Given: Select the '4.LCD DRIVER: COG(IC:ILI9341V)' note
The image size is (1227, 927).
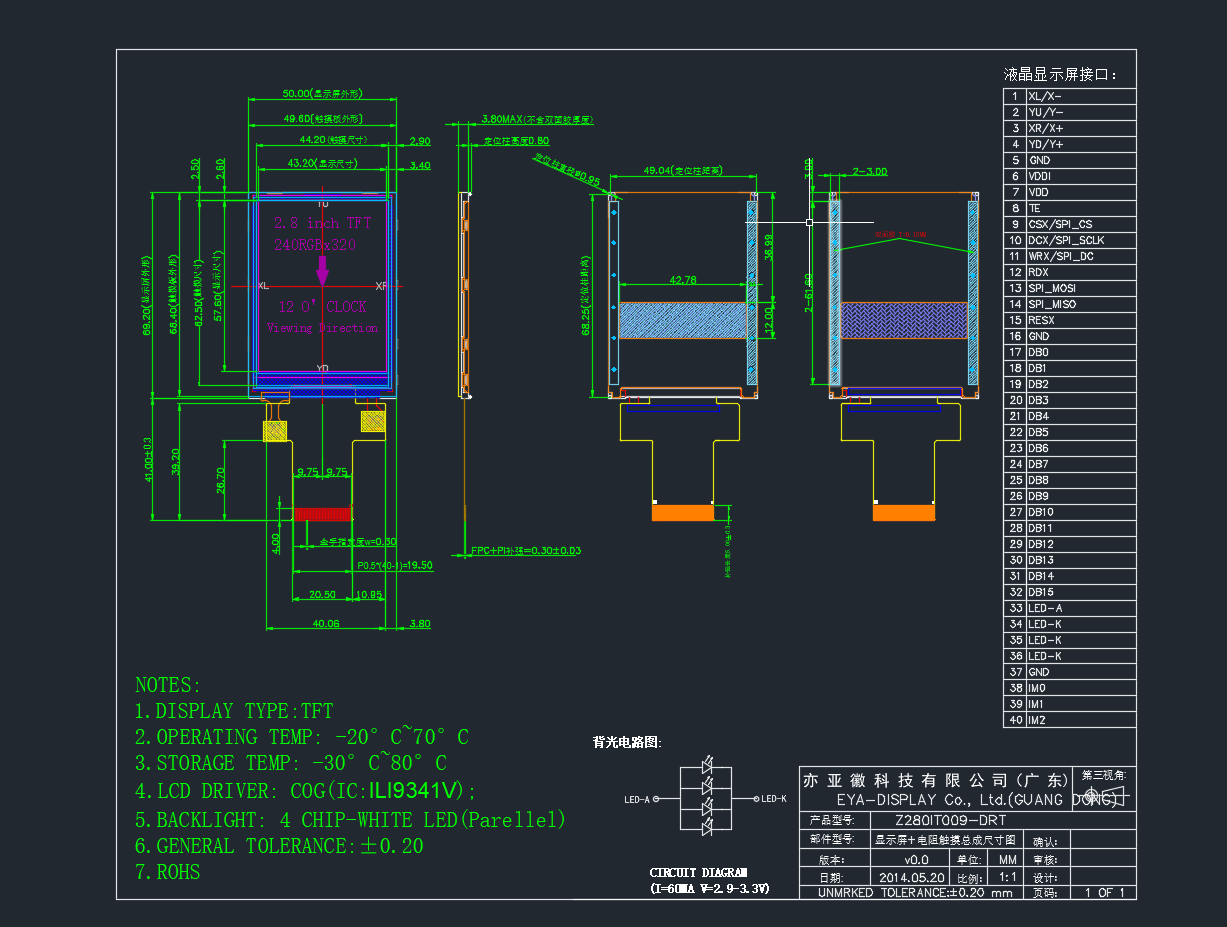Looking at the screenshot, I should pyautogui.click(x=306, y=791).
